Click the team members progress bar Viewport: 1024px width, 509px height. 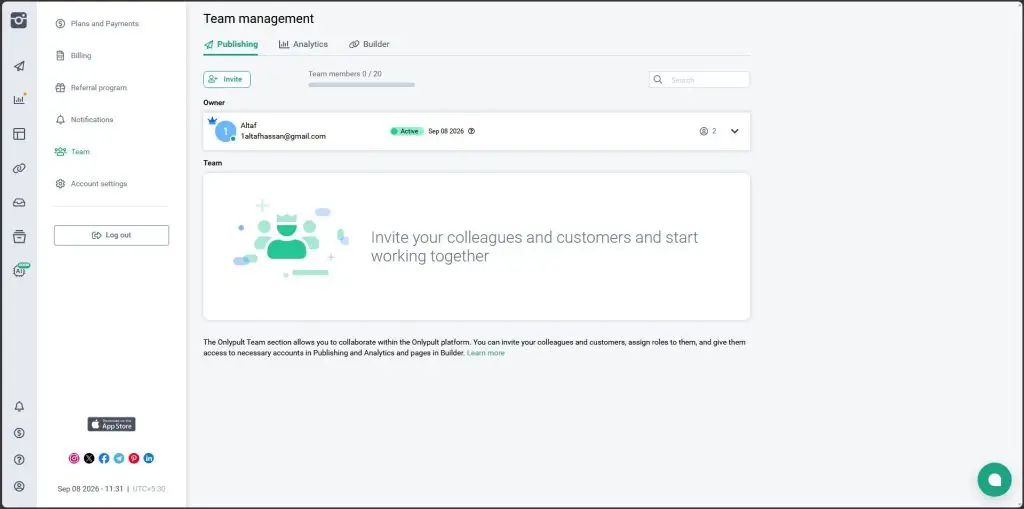(x=361, y=84)
